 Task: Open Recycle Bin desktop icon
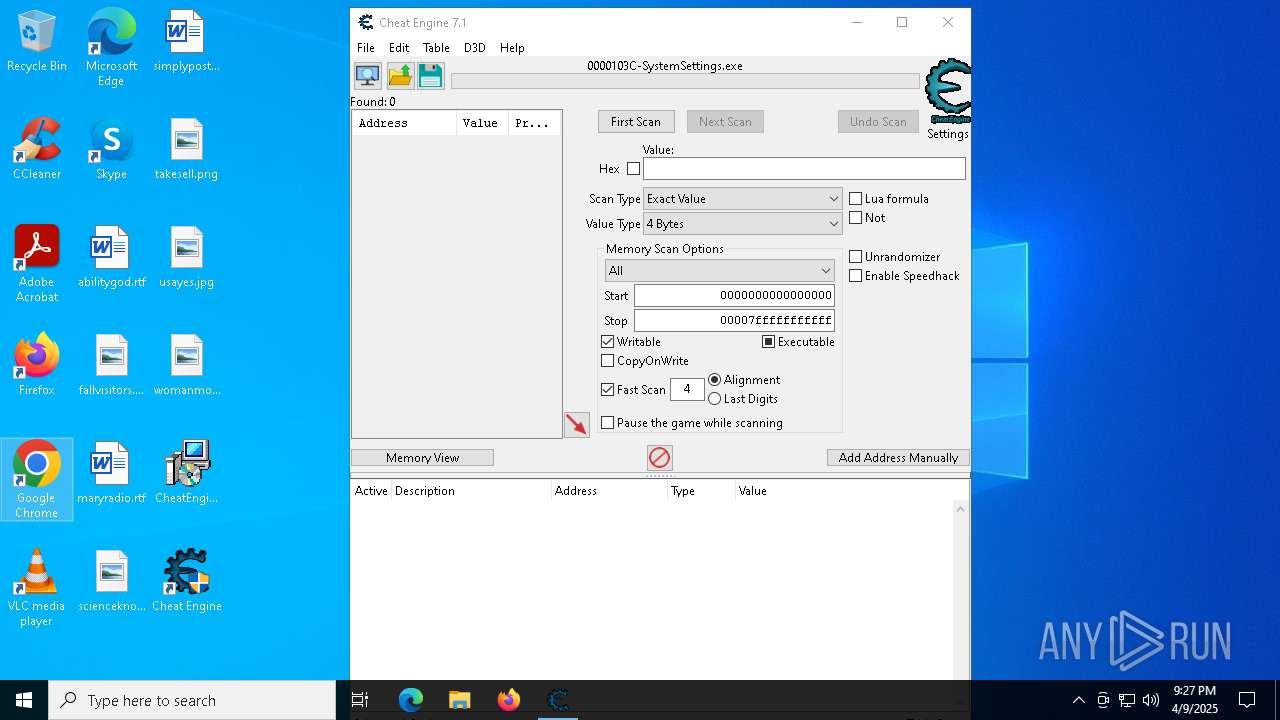coord(37,42)
